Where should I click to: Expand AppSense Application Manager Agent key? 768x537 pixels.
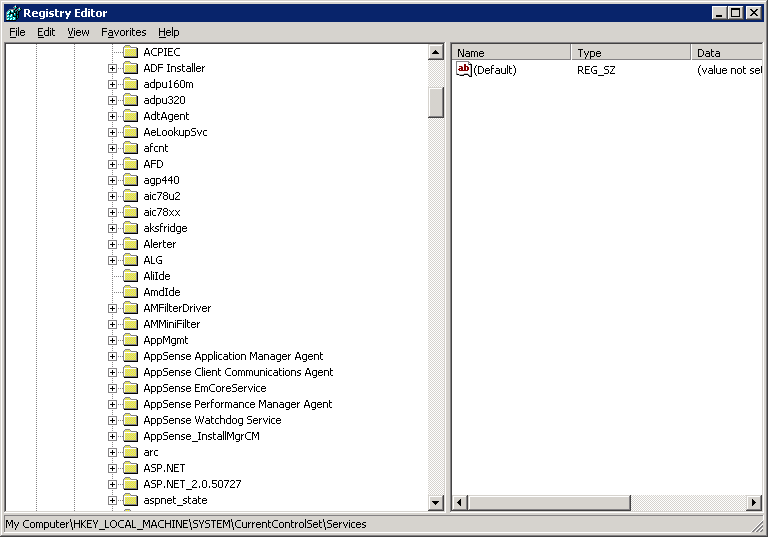point(112,357)
